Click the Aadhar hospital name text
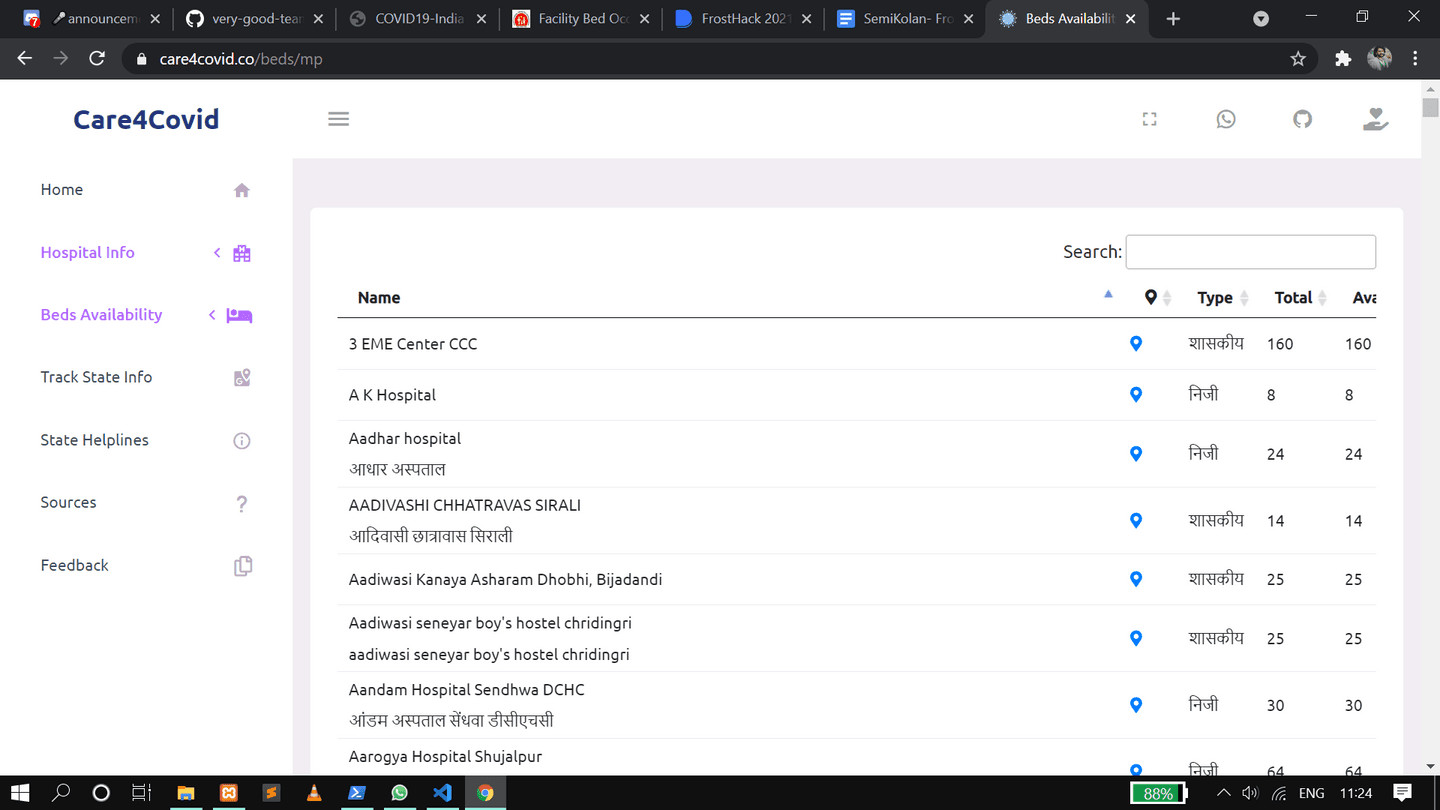The width and height of the screenshot is (1440, 810). (x=405, y=438)
